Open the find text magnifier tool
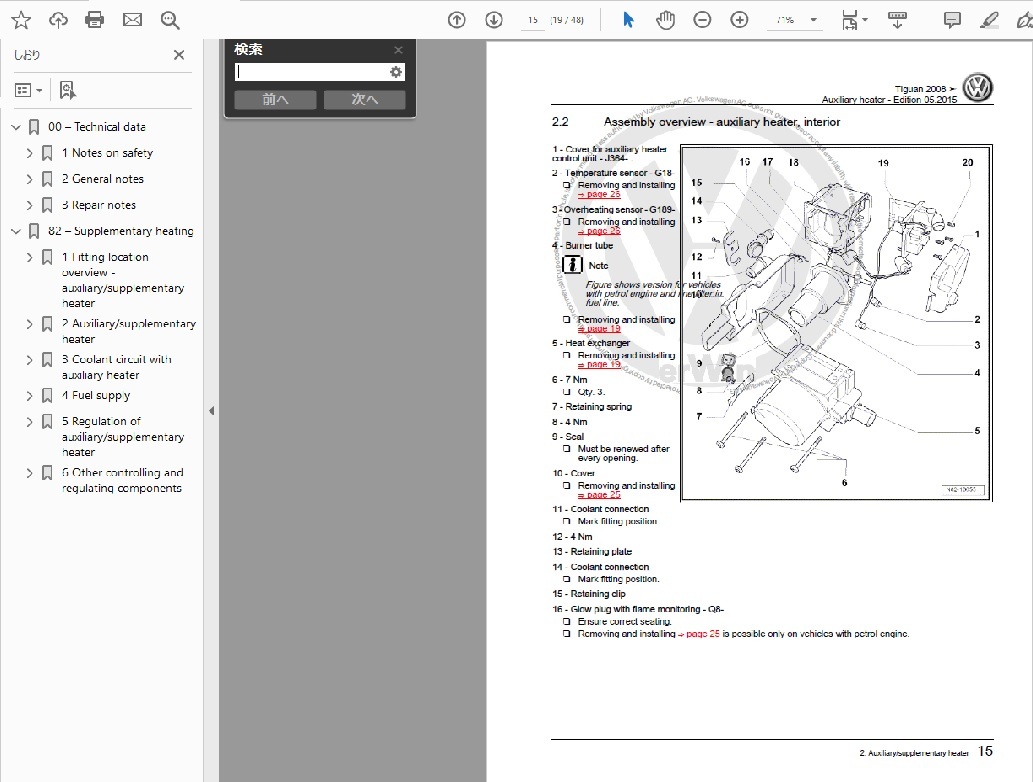This screenshot has height=782, width=1033. 170,20
